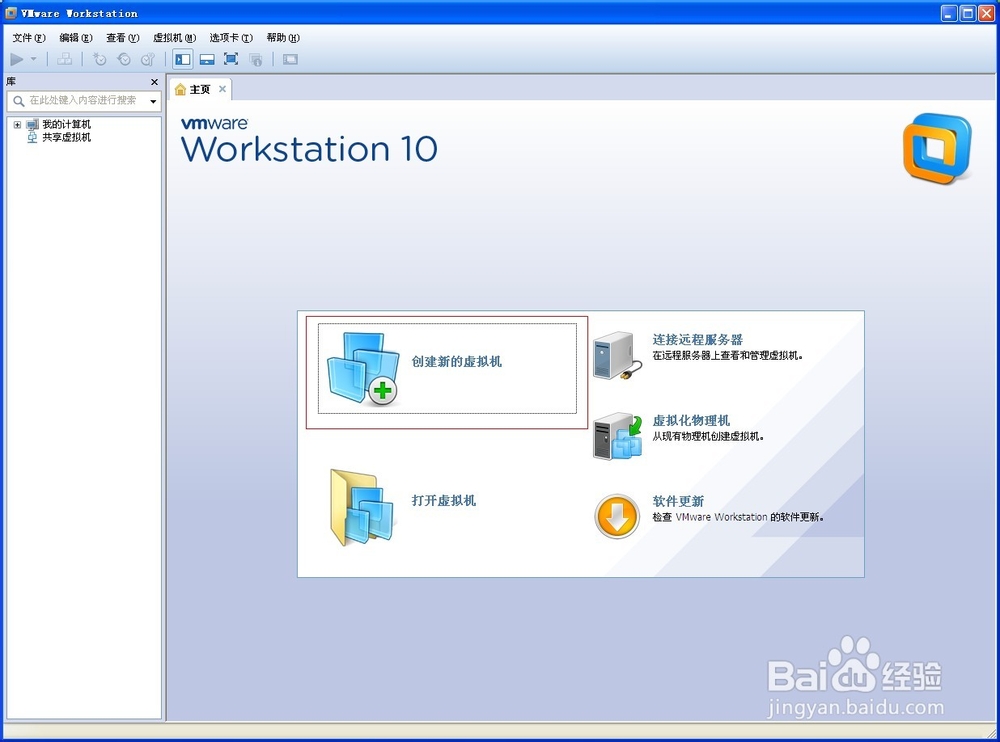The height and width of the screenshot is (742, 1000).
Task: Click the take snapshot toolbar icon
Action: pos(99,59)
